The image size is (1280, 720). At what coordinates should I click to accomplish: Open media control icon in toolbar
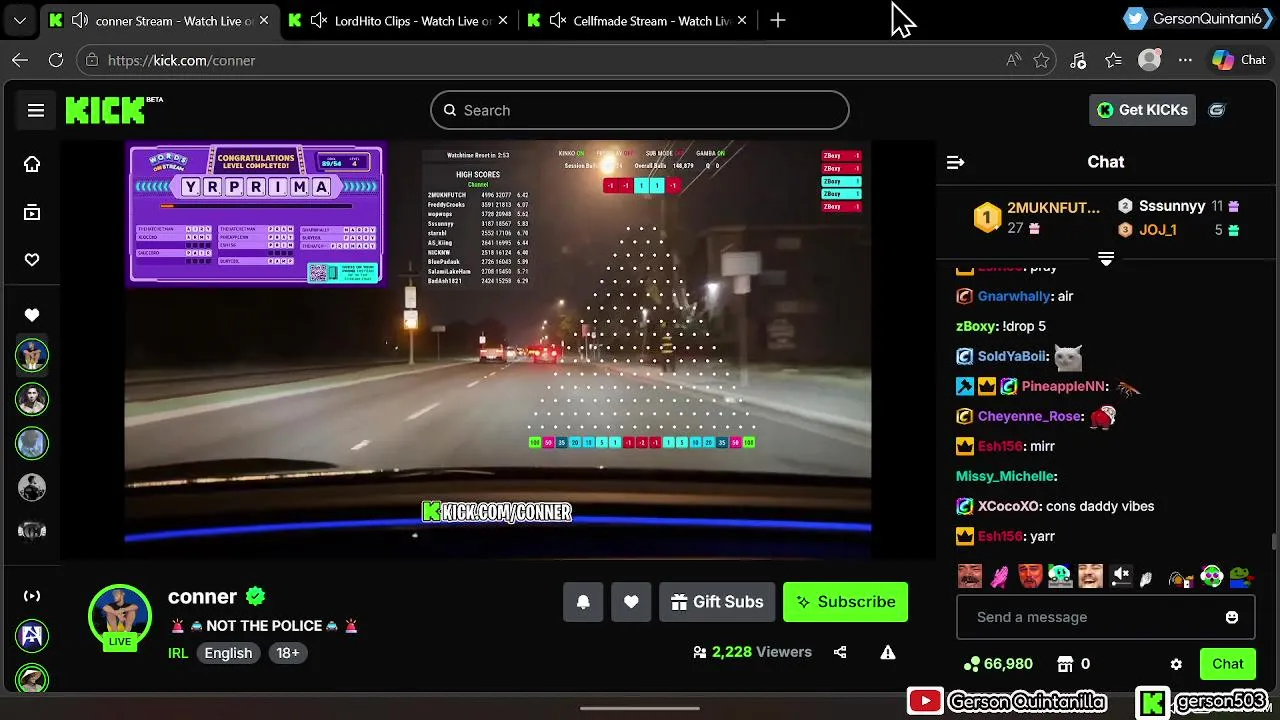coord(1078,60)
